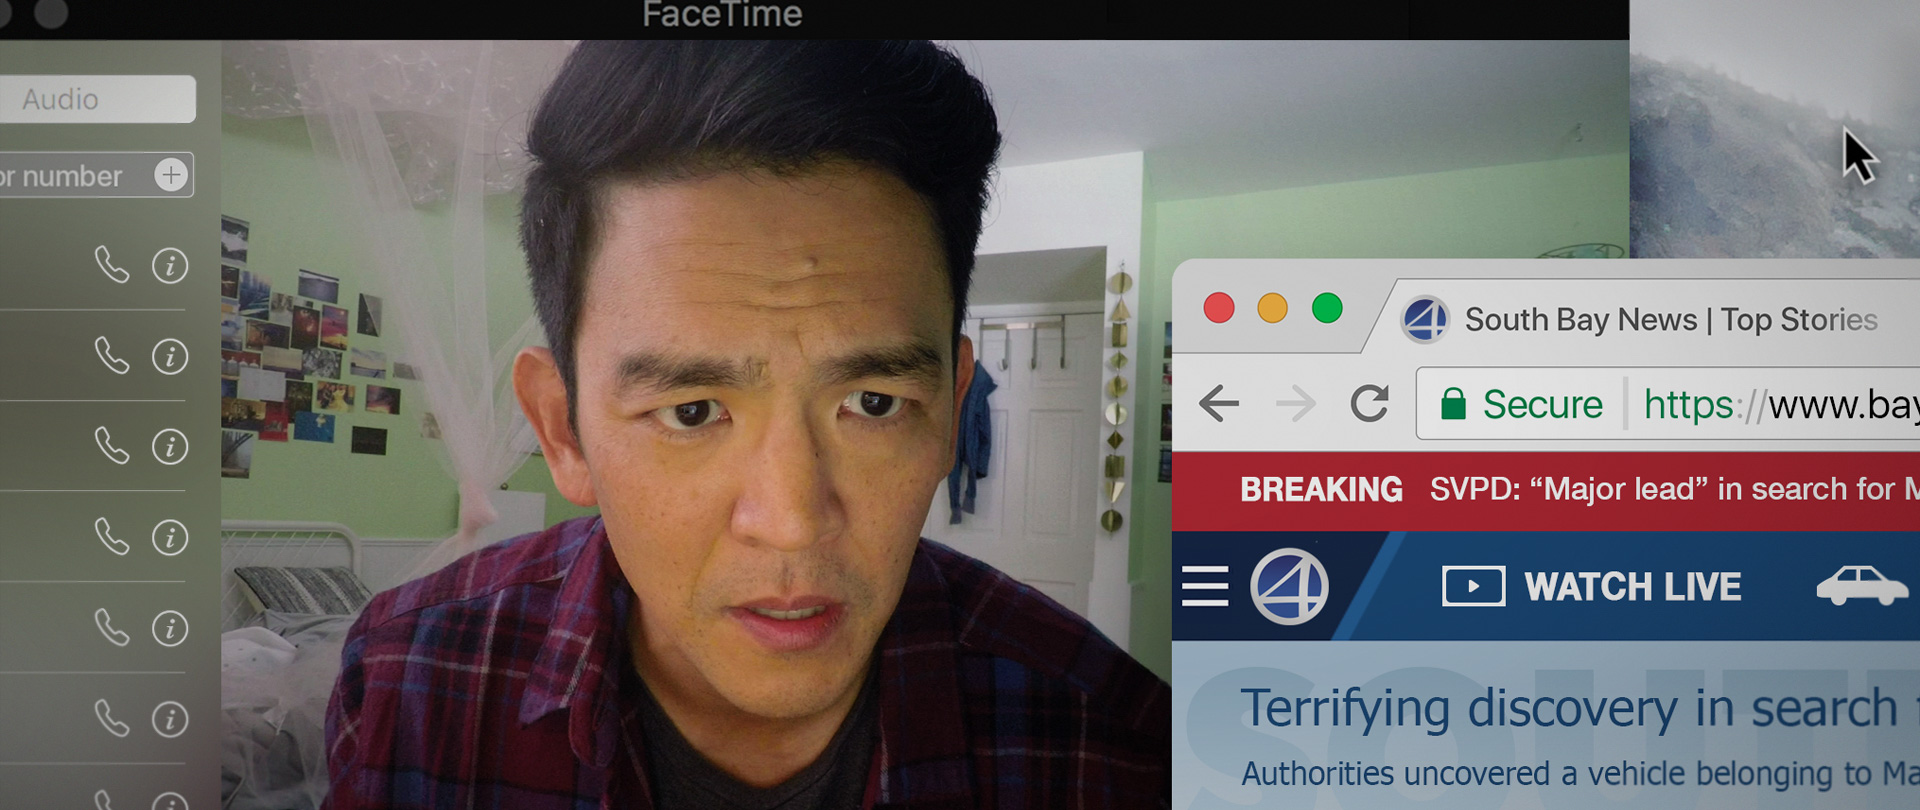The width and height of the screenshot is (1920, 810).
Task: Reload the South Bay News page
Action: click(x=1370, y=403)
